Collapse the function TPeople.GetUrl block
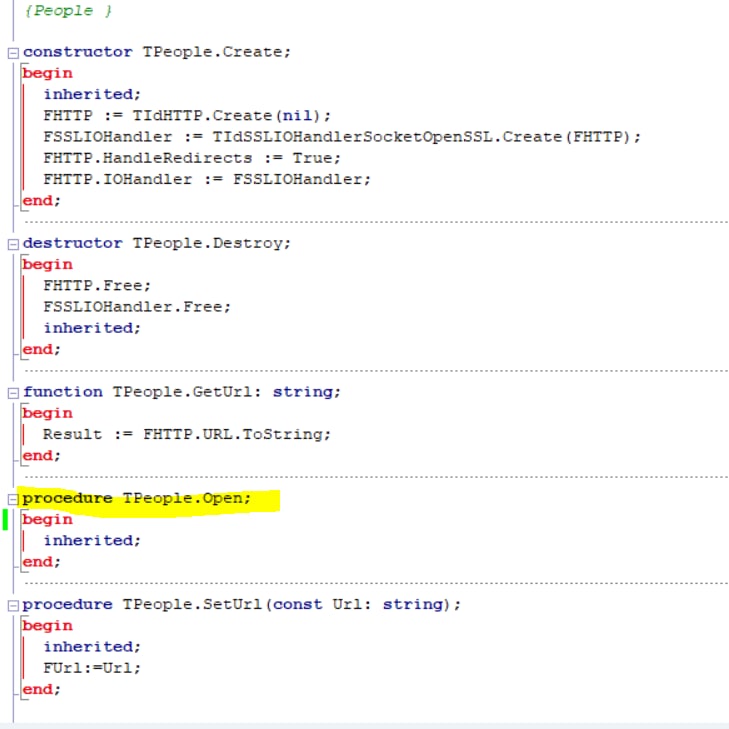The width and height of the screenshot is (729, 729). point(13,393)
